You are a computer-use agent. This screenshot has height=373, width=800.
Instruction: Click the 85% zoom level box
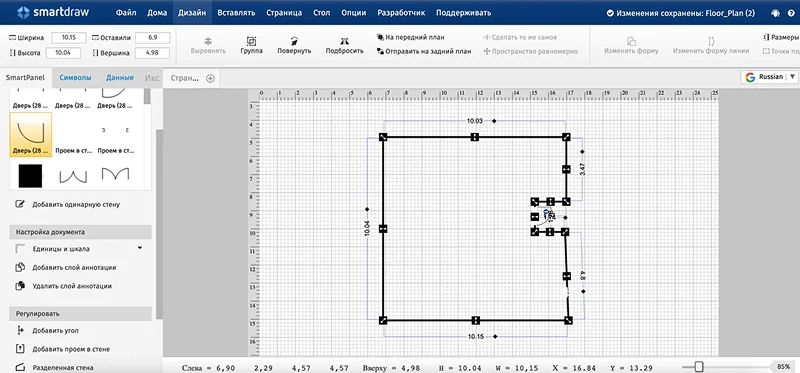pos(784,367)
